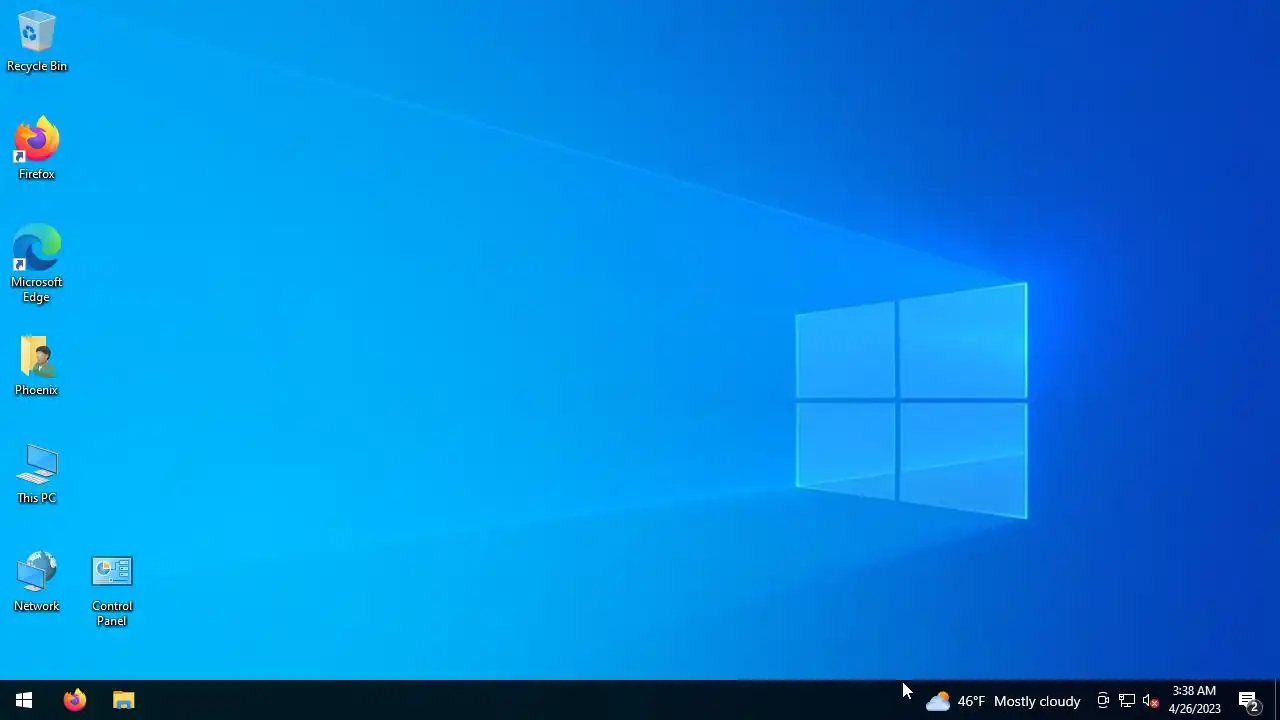The image size is (1280, 720).
Task: Open the weather widget showing 46°F
Action: point(1003,701)
